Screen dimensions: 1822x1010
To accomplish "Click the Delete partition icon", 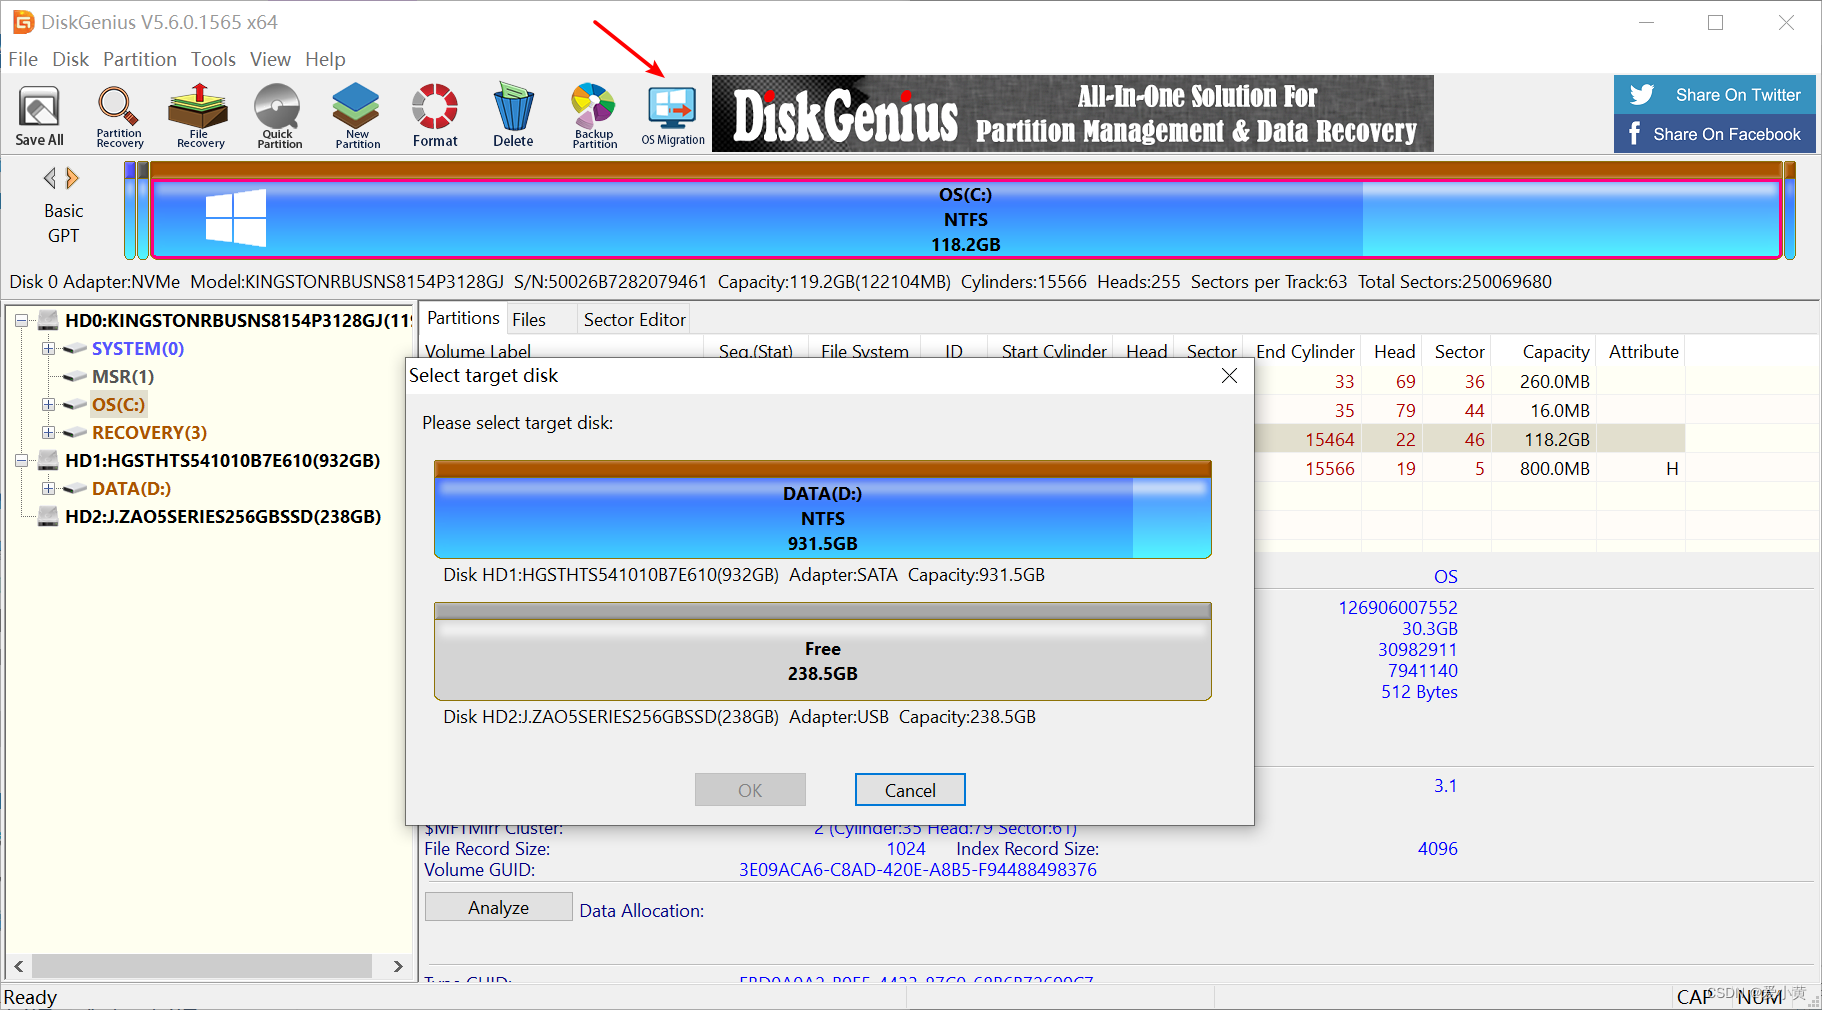I will (x=513, y=116).
